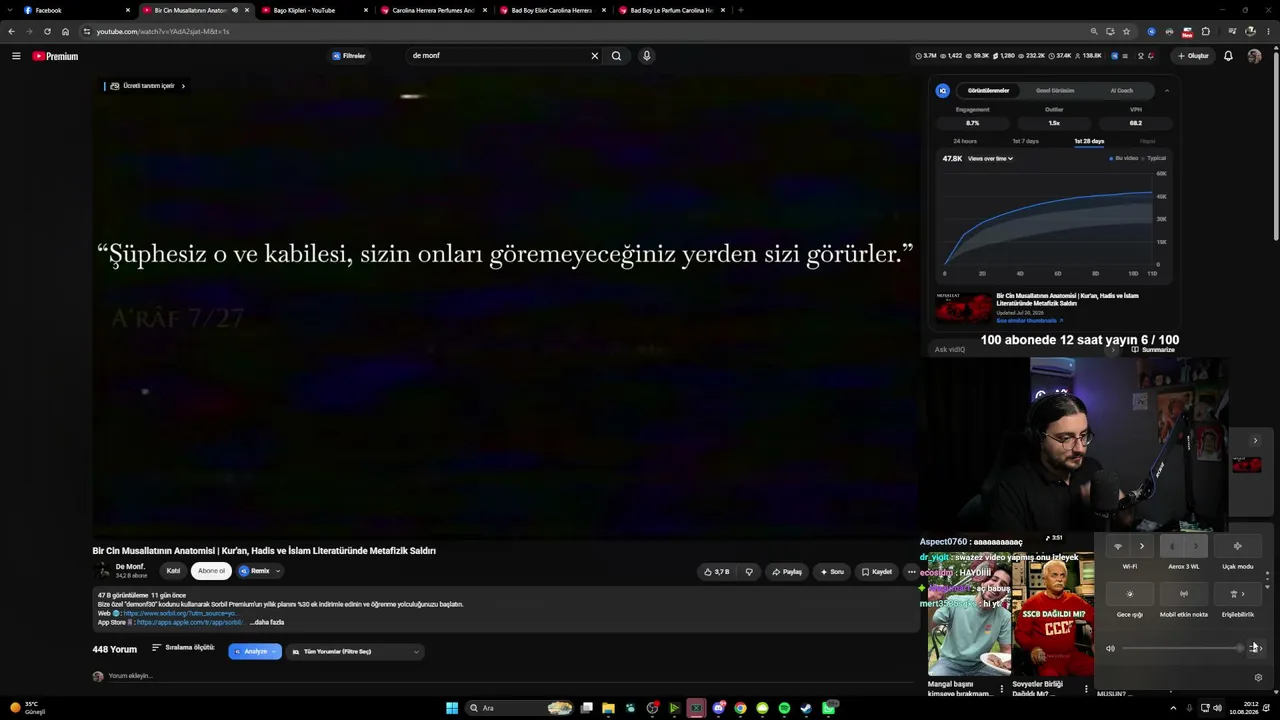Toggle Gece ışığı night light
Screen dimensions: 1280x720
[x=1130, y=594]
